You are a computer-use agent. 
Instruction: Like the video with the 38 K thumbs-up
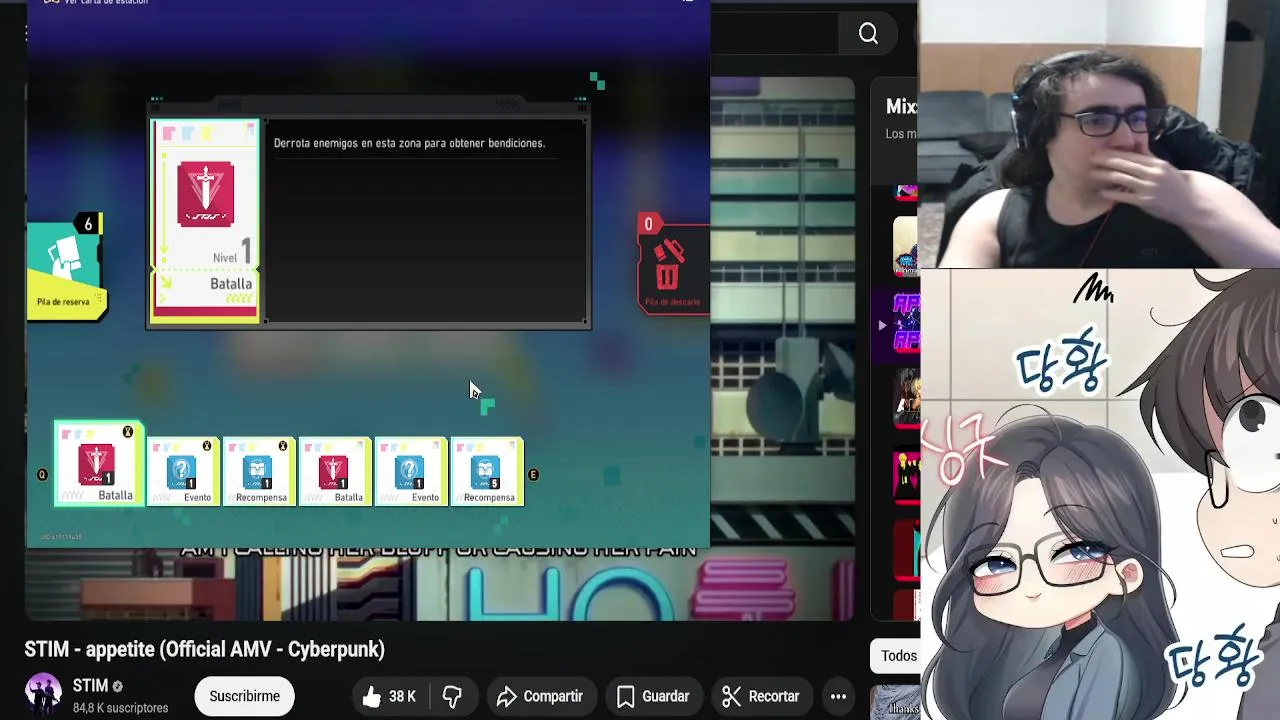coord(390,696)
